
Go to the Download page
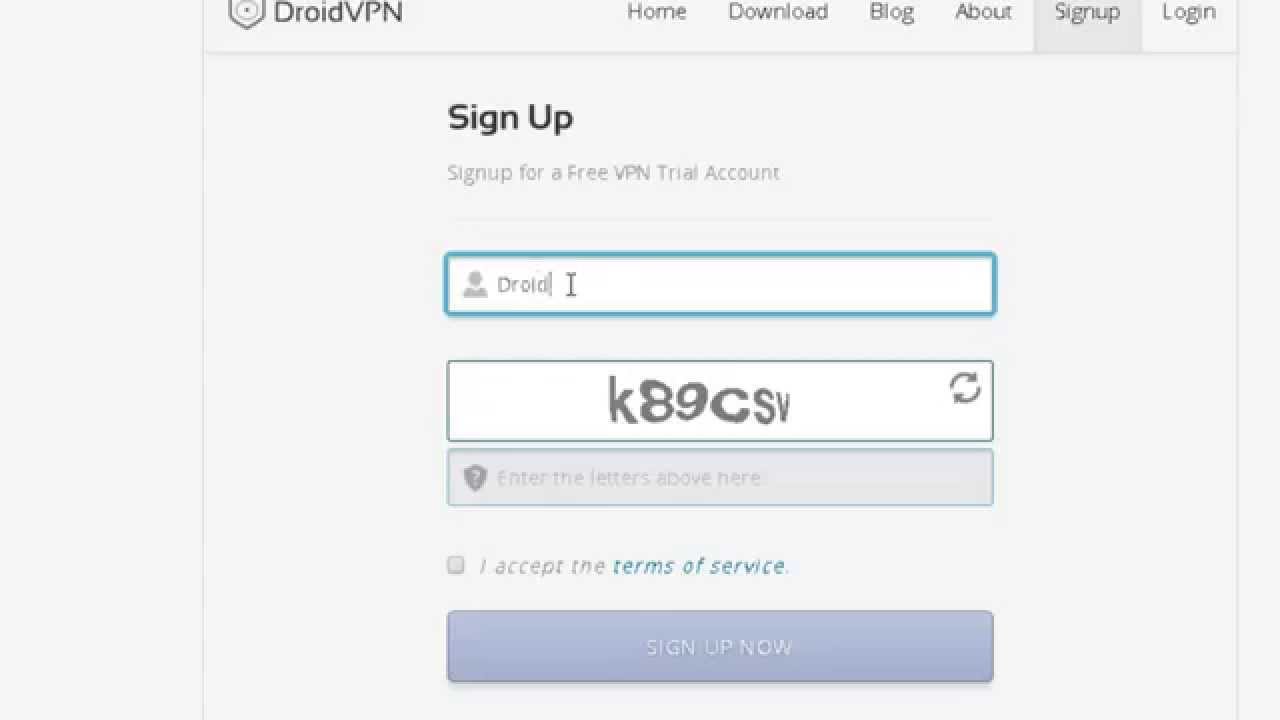tap(778, 12)
